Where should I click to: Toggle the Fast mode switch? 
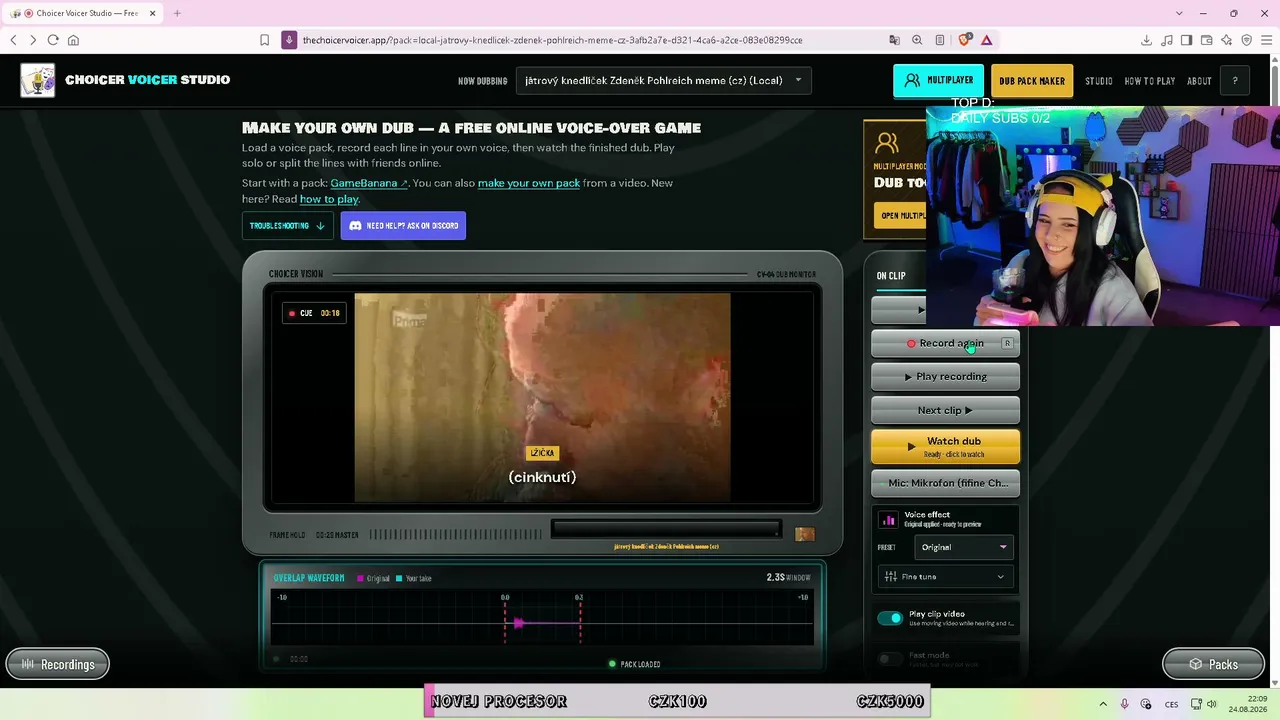click(889, 659)
